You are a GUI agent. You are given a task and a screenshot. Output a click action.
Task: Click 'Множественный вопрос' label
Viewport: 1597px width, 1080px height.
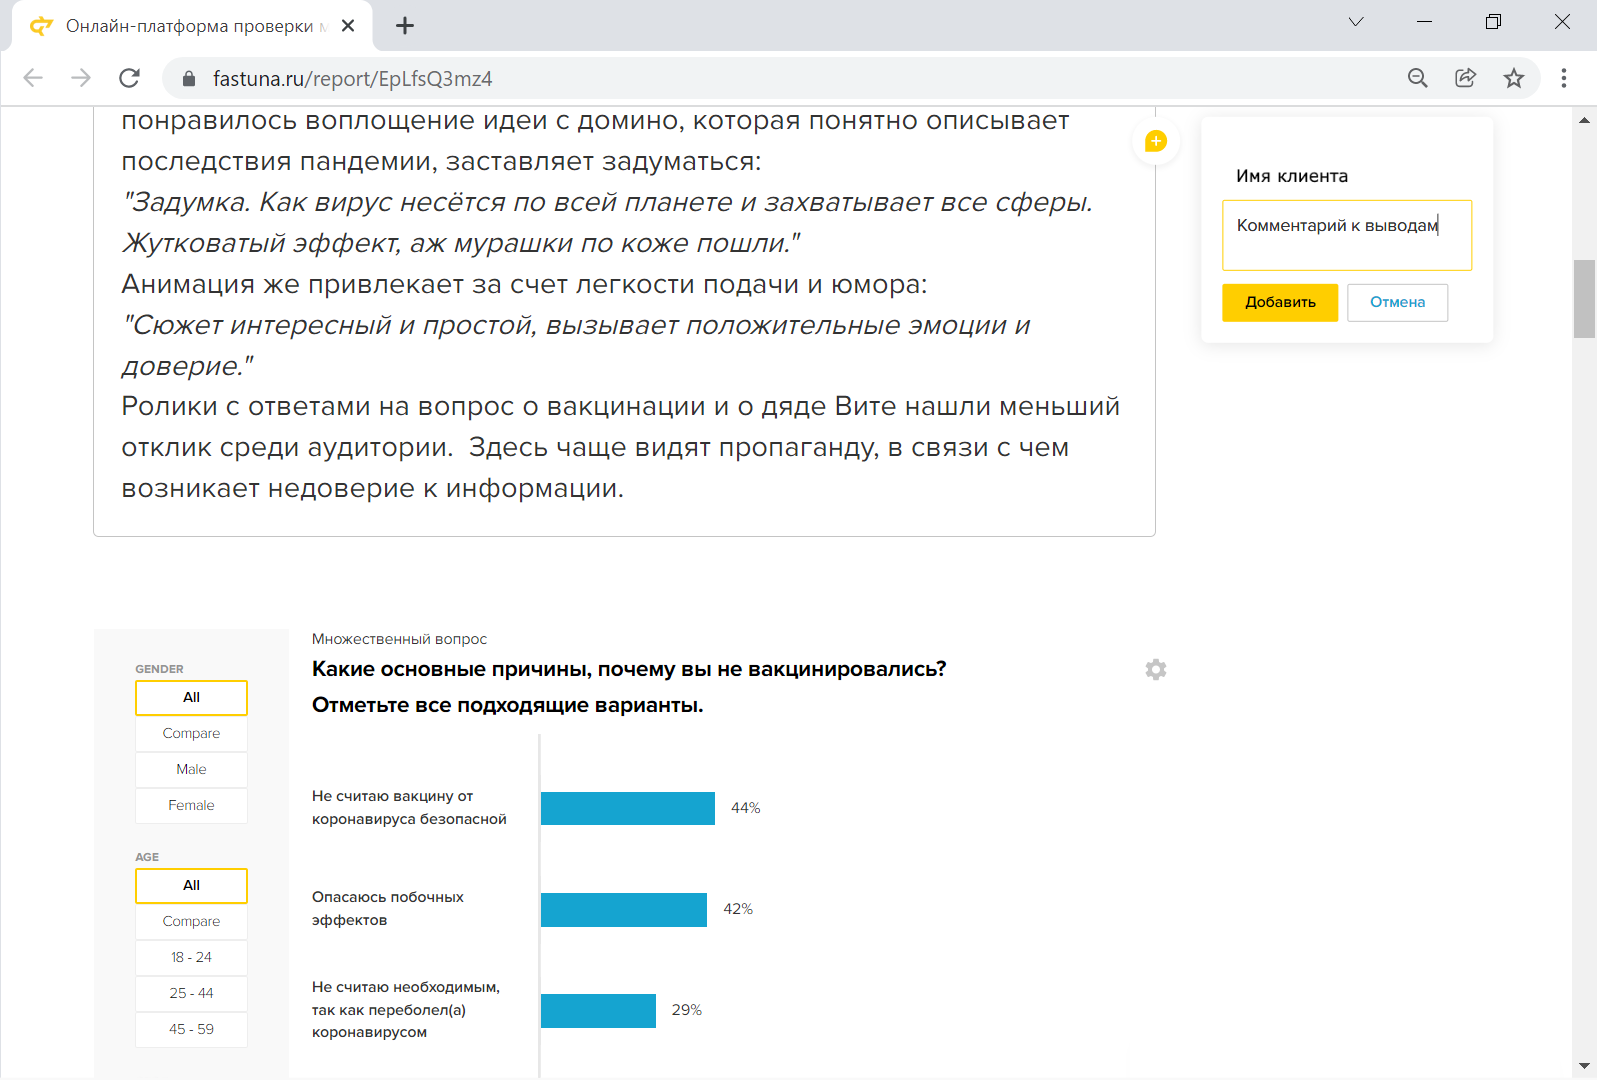(399, 639)
